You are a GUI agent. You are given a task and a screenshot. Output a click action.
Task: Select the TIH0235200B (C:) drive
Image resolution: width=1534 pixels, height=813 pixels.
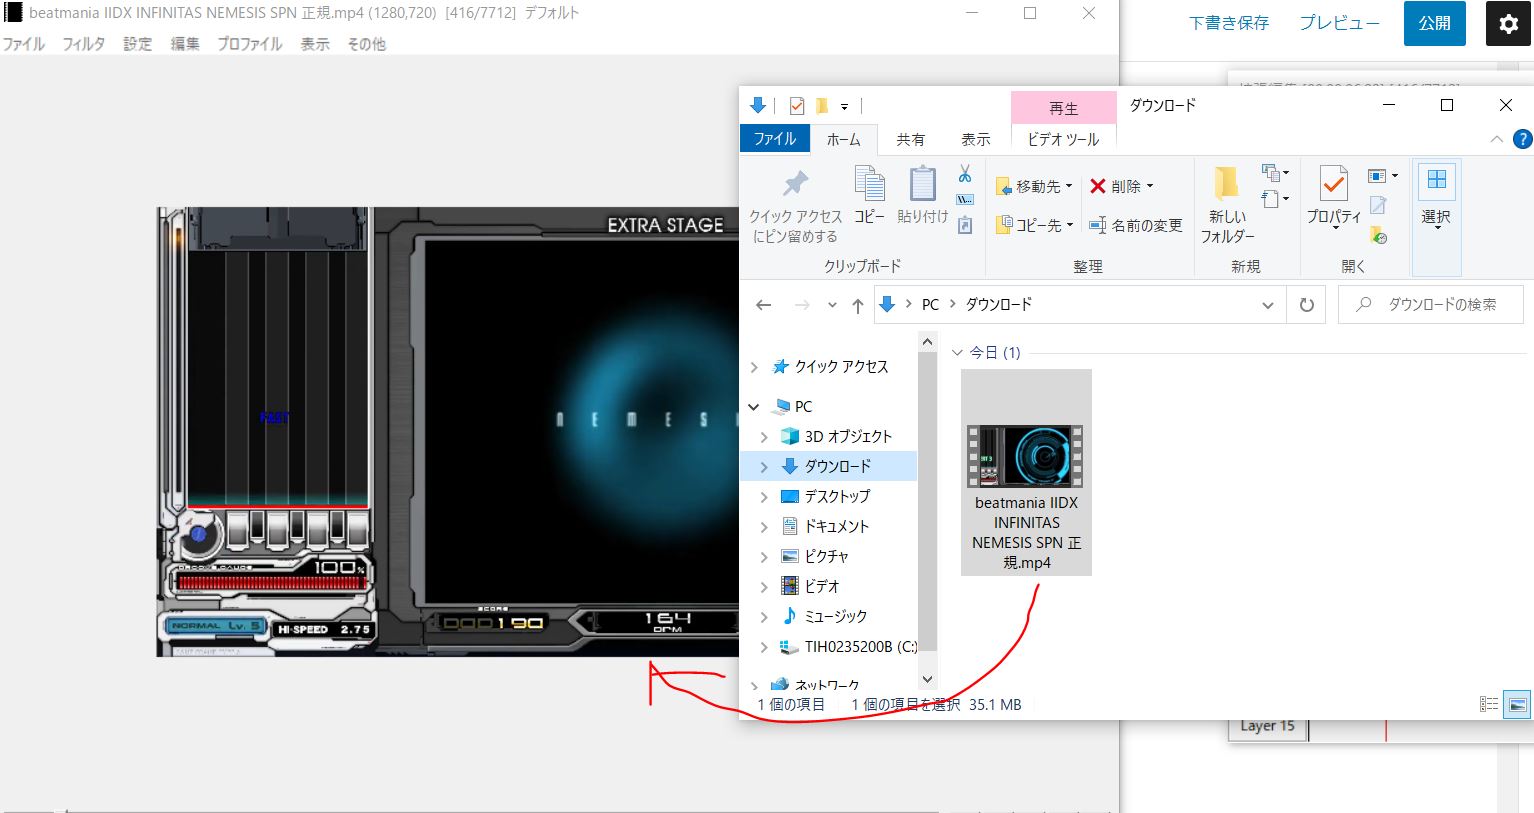click(860, 646)
